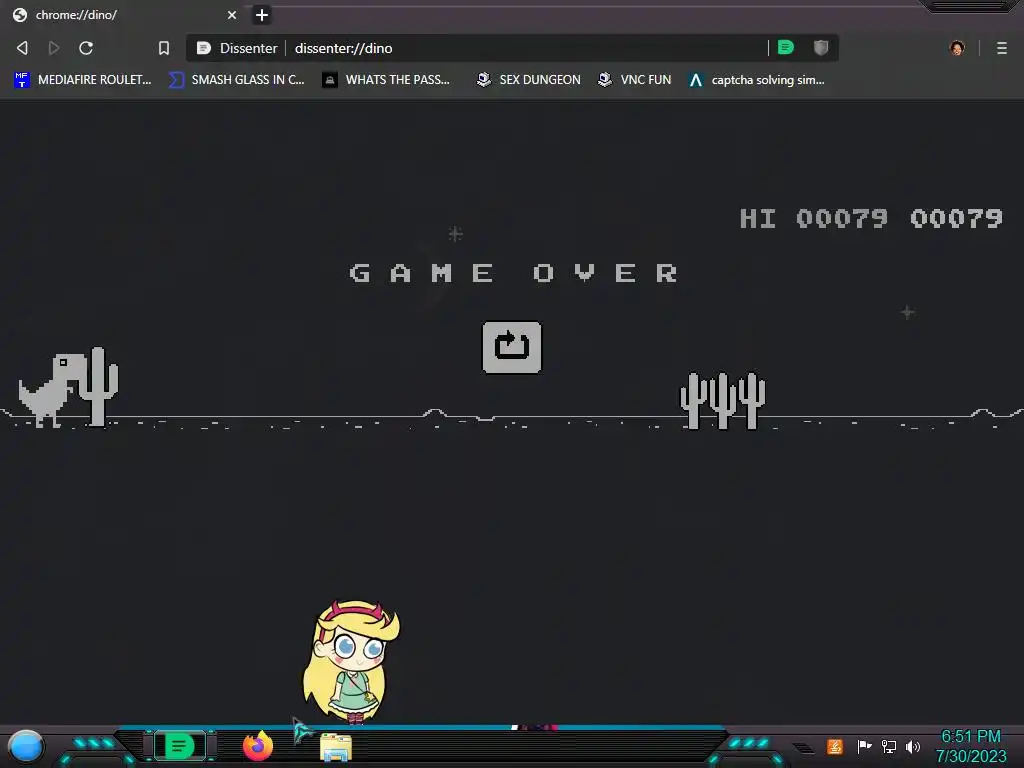Open MEDIAFIRE ROULET... bookmark
1024x768 pixels.
pos(83,80)
